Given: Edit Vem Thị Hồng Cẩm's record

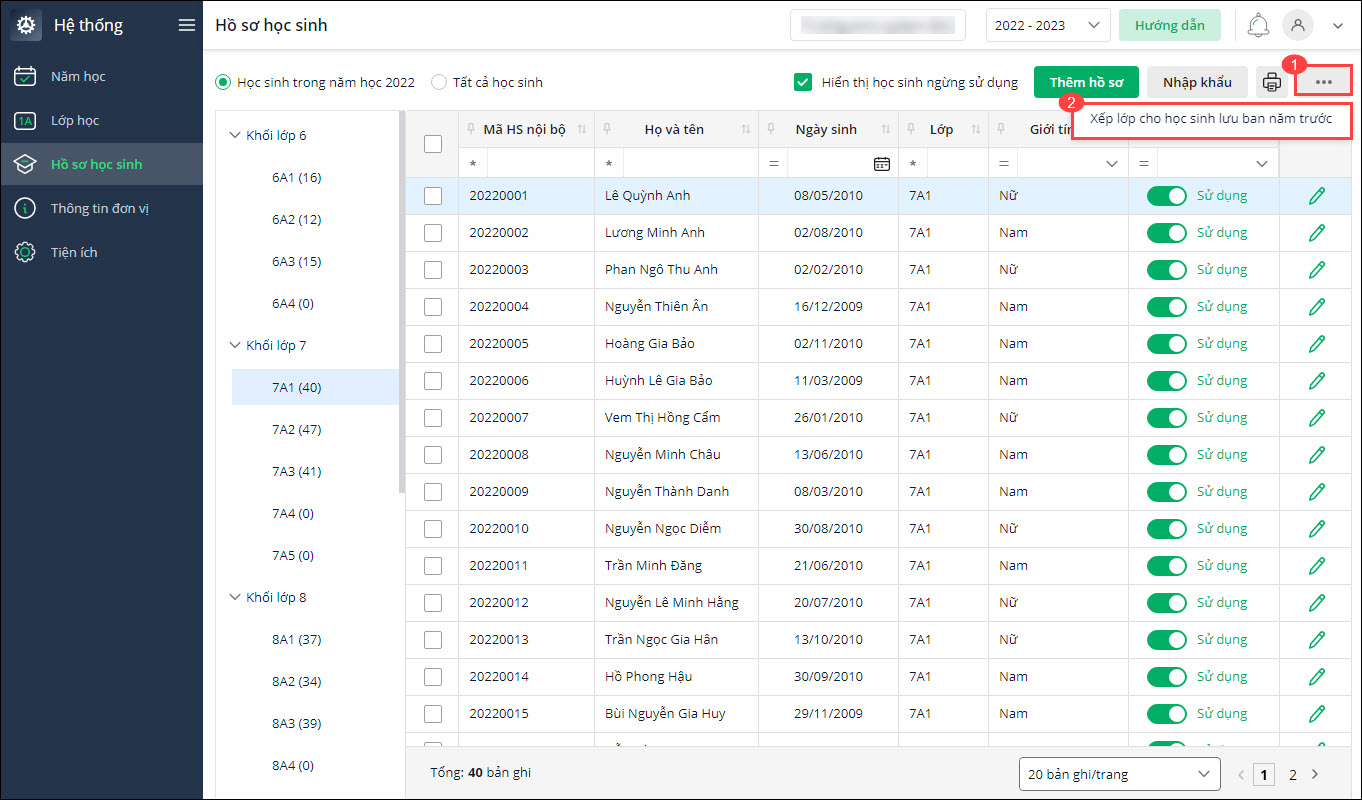Looking at the screenshot, I should (1317, 418).
